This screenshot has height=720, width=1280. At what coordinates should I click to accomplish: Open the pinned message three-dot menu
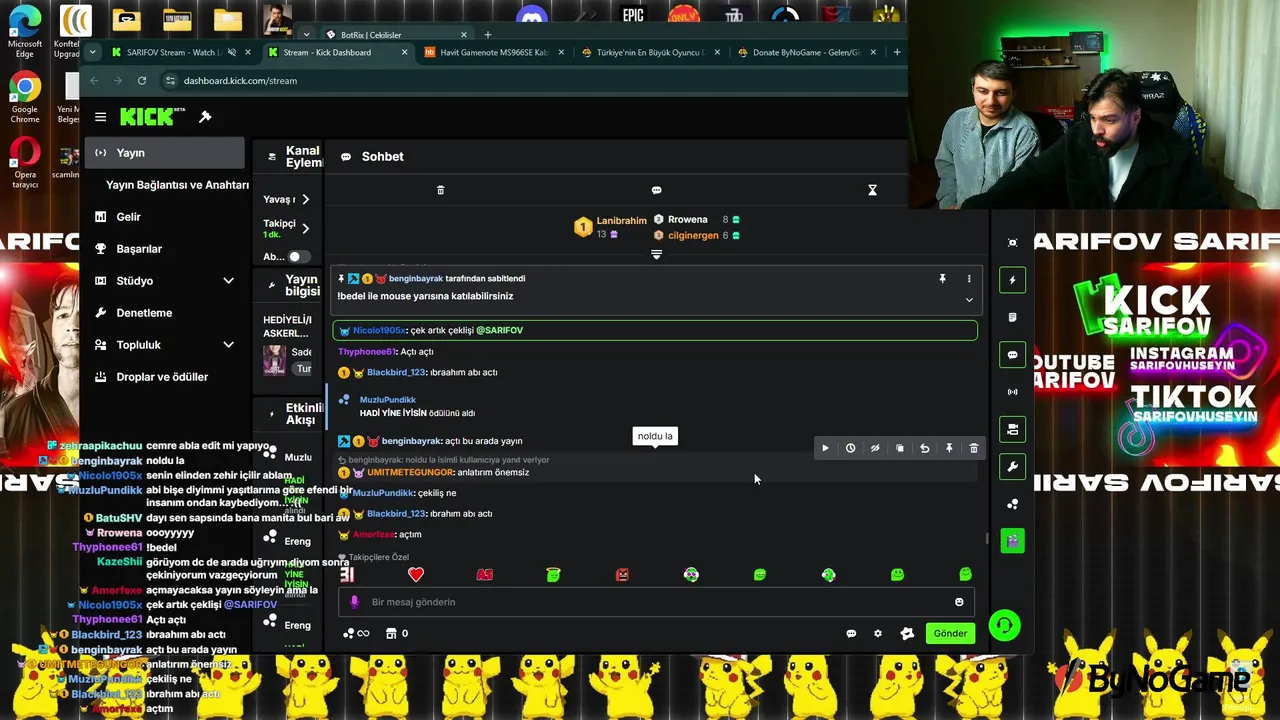click(x=968, y=279)
